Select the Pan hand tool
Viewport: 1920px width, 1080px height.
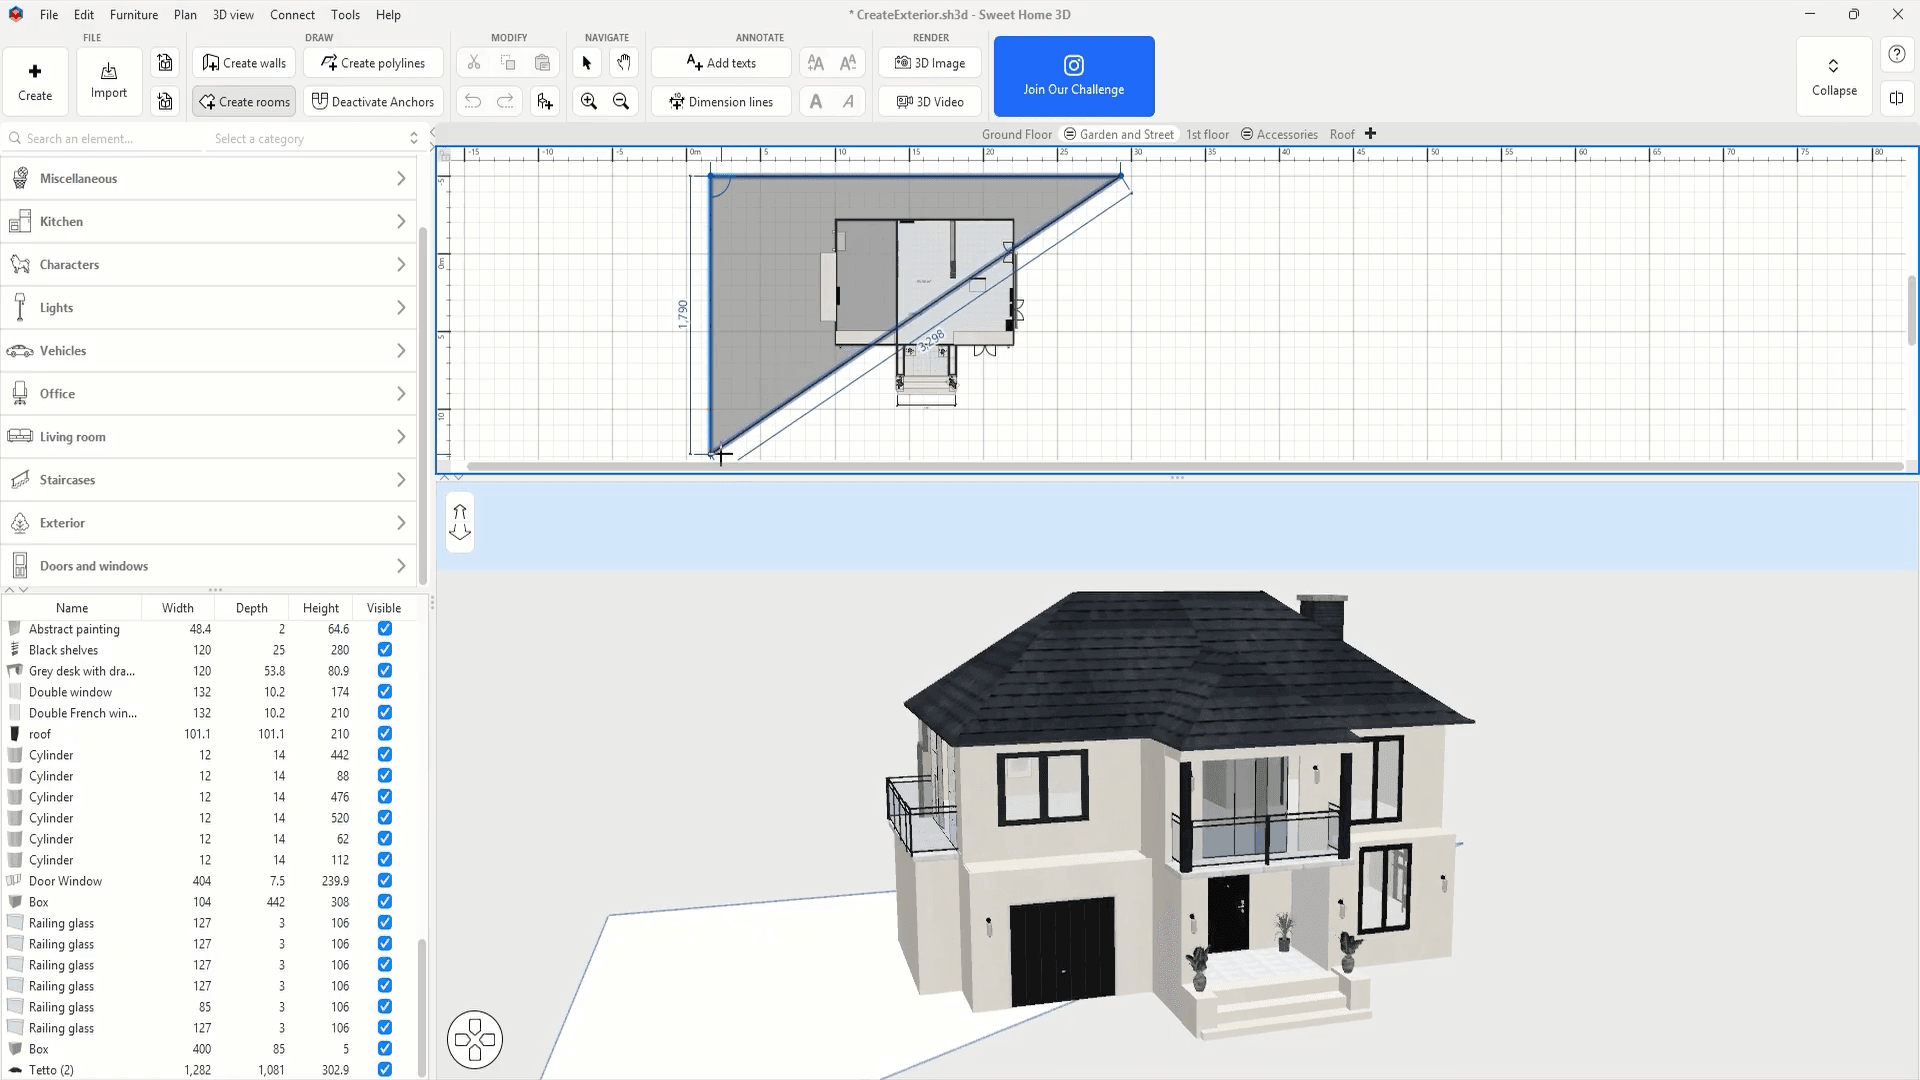(x=624, y=63)
